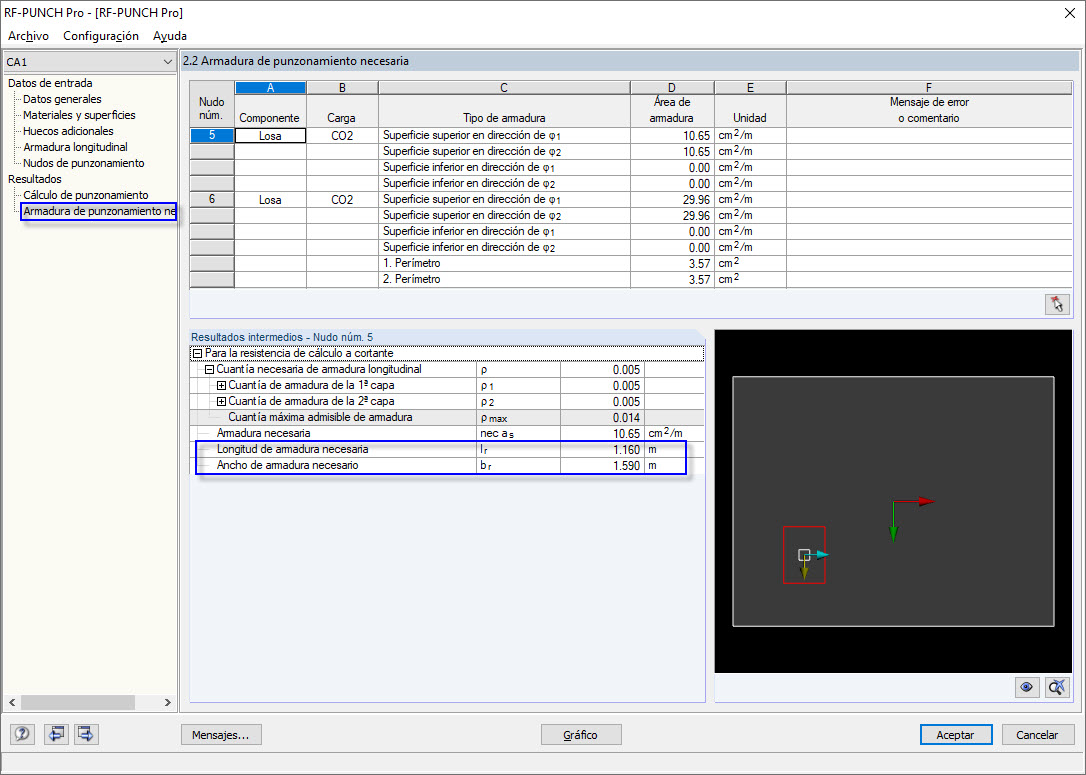The width and height of the screenshot is (1086, 775).
Task: Select node row number 5 header
Action: 212,136
